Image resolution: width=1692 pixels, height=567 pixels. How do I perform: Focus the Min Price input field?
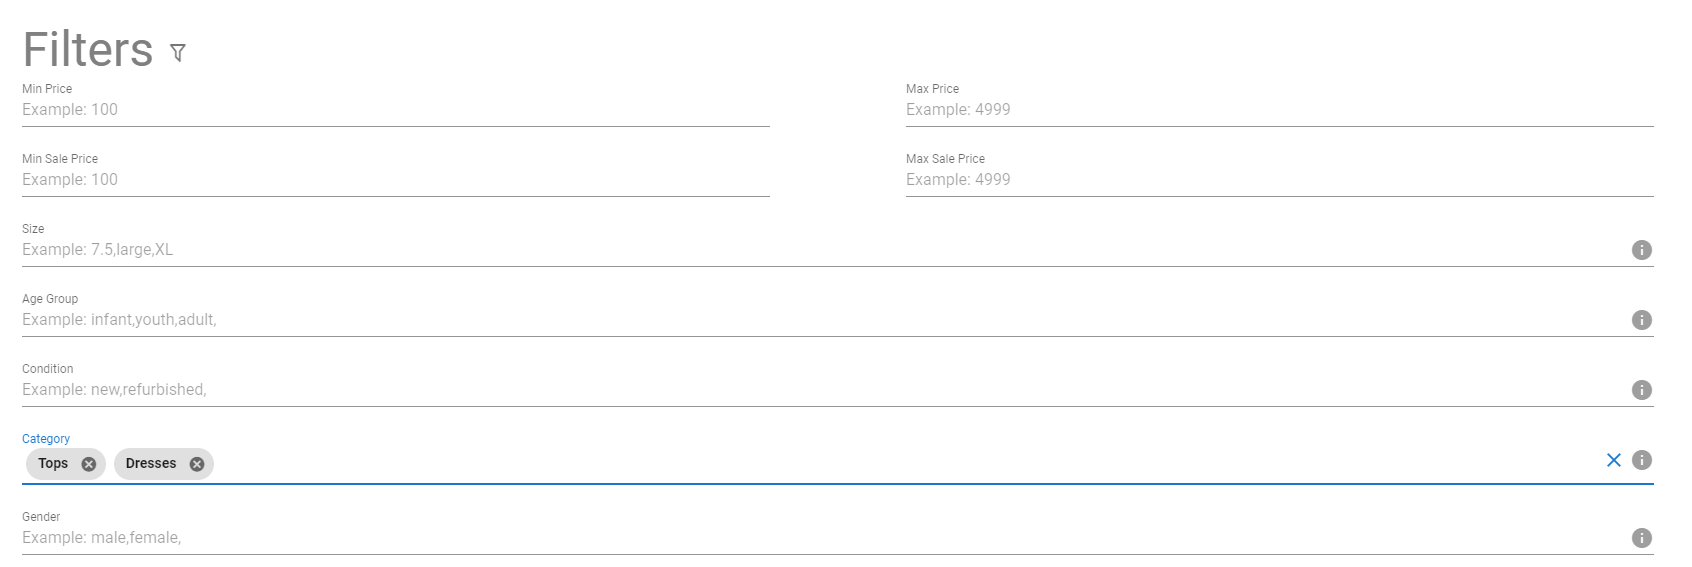(x=395, y=110)
